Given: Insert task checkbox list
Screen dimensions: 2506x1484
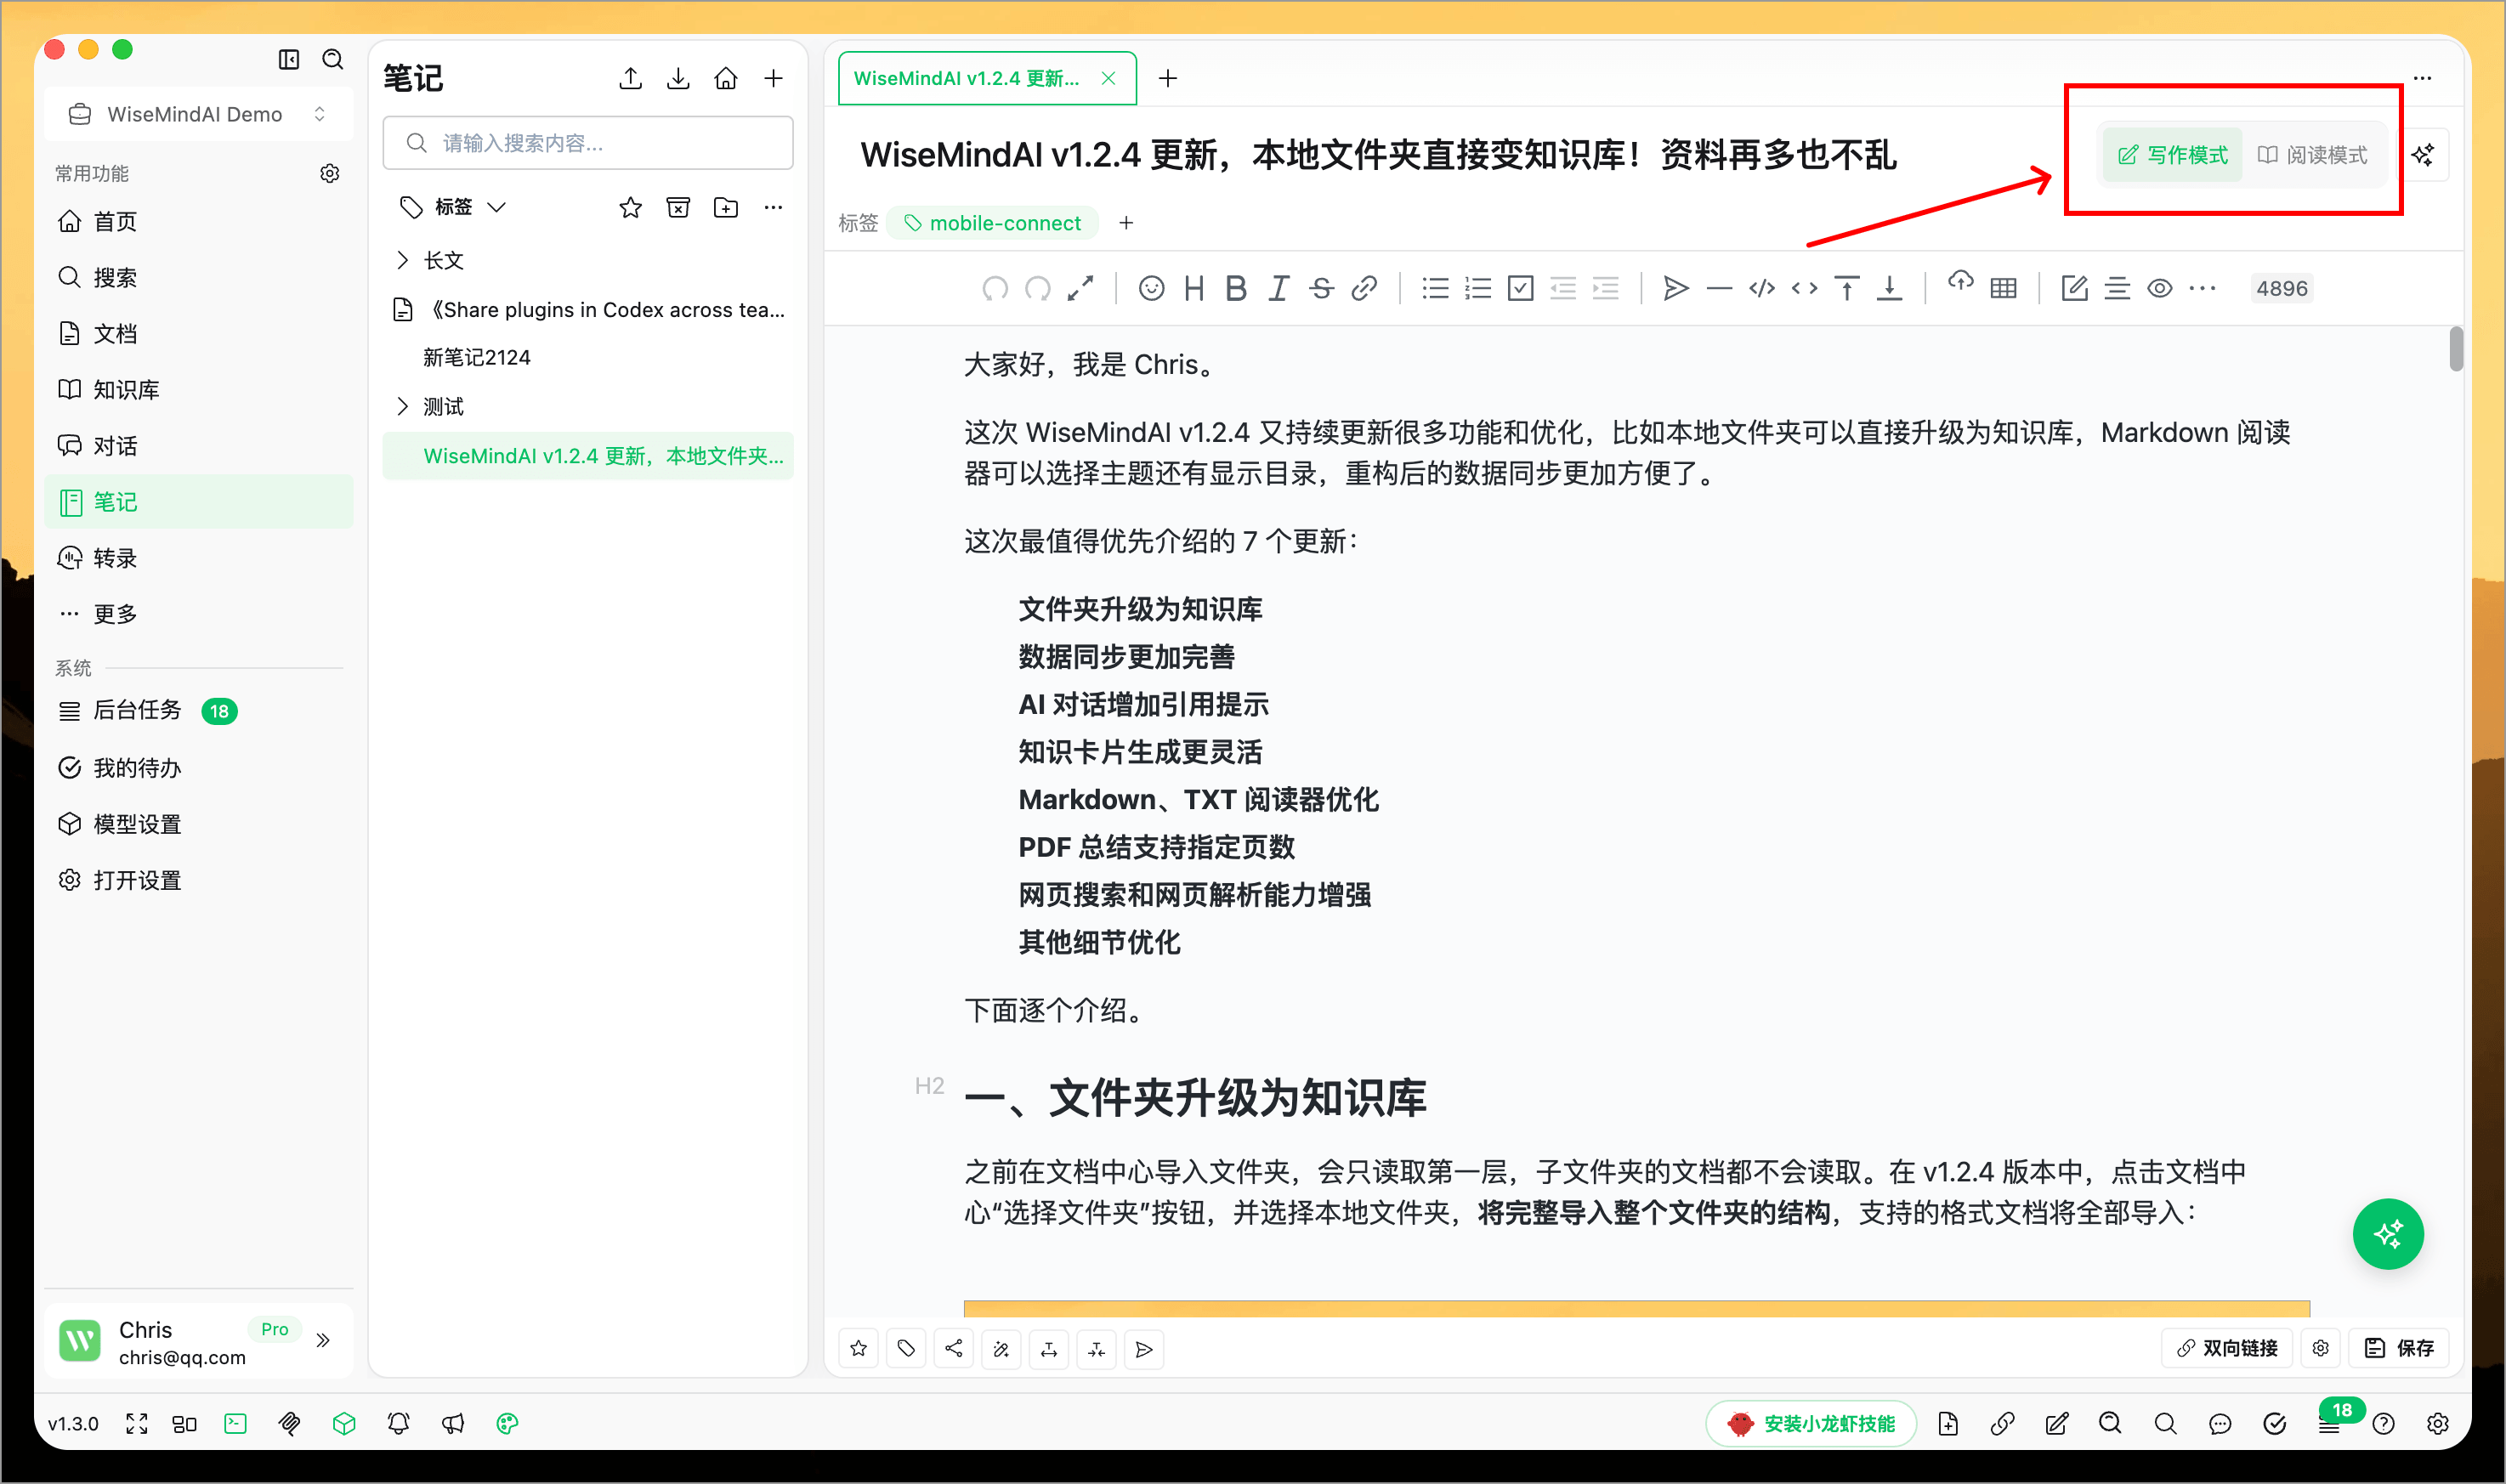Looking at the screenshot, I should coord(1520,289).
